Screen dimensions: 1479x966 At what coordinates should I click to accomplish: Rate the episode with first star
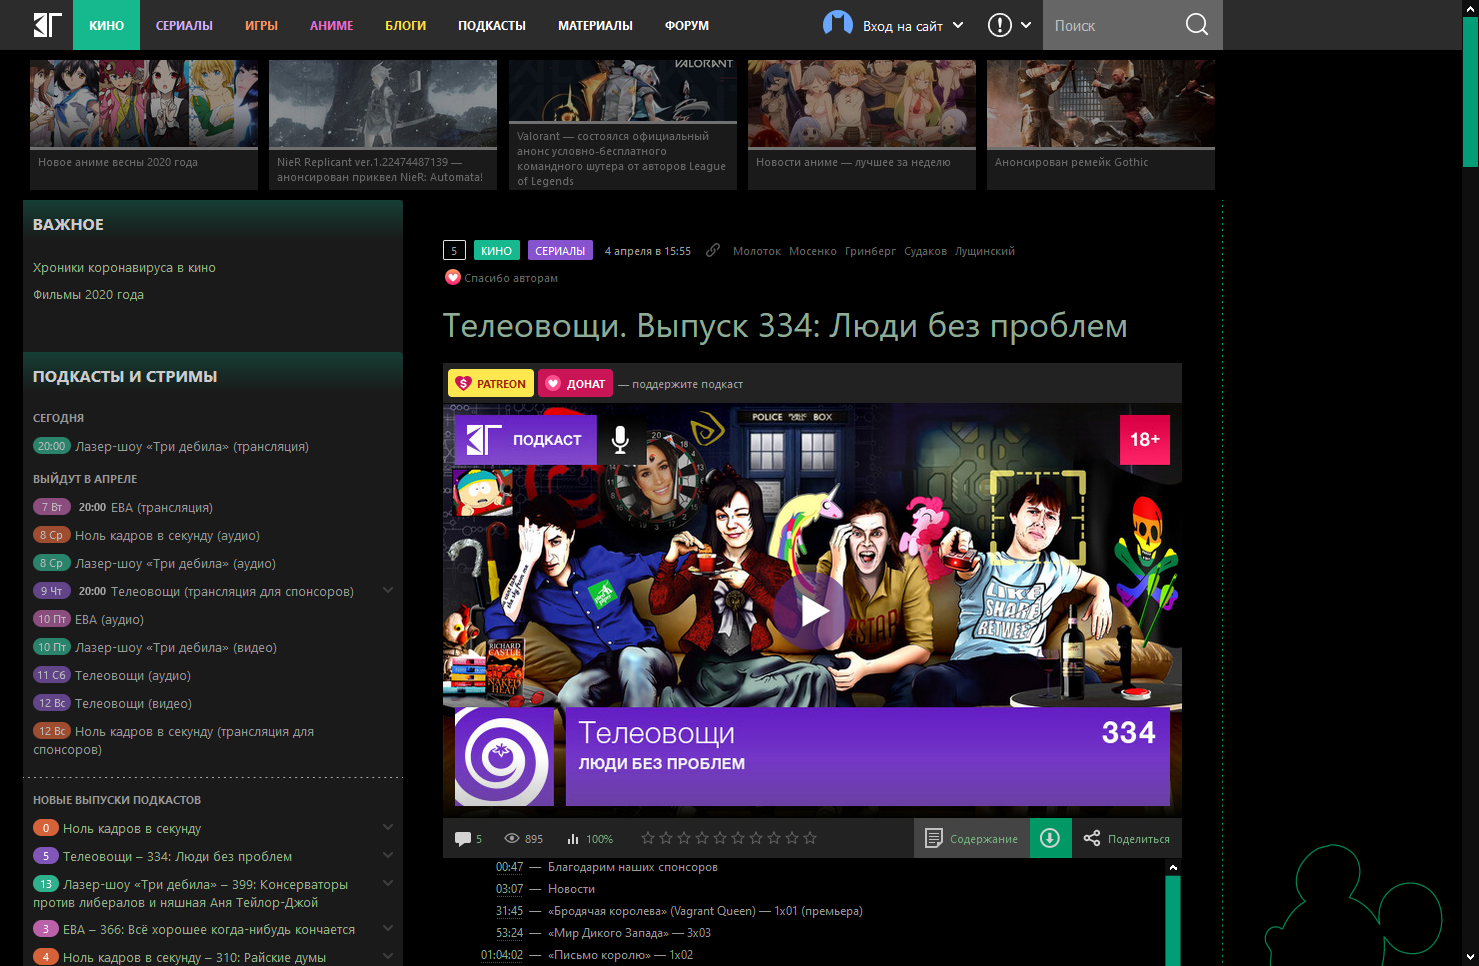point(648,838)
